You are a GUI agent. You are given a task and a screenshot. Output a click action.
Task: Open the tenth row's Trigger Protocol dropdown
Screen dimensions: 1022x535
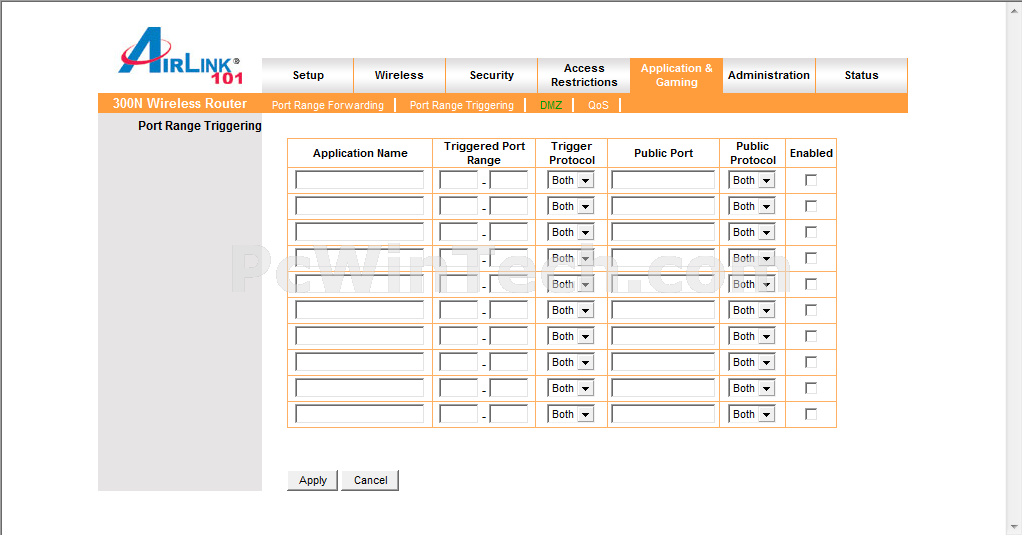point(571,415)
